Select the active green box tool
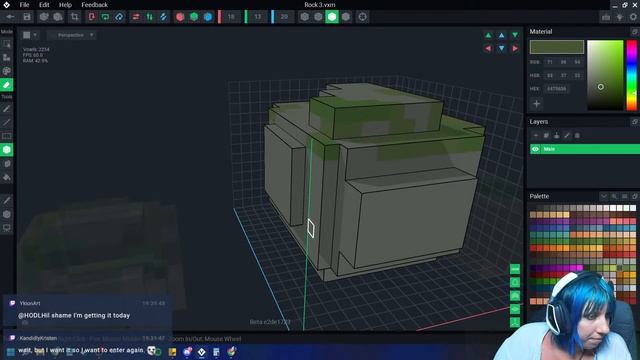This screenshot has width=640, height=360. coord(7,150)
